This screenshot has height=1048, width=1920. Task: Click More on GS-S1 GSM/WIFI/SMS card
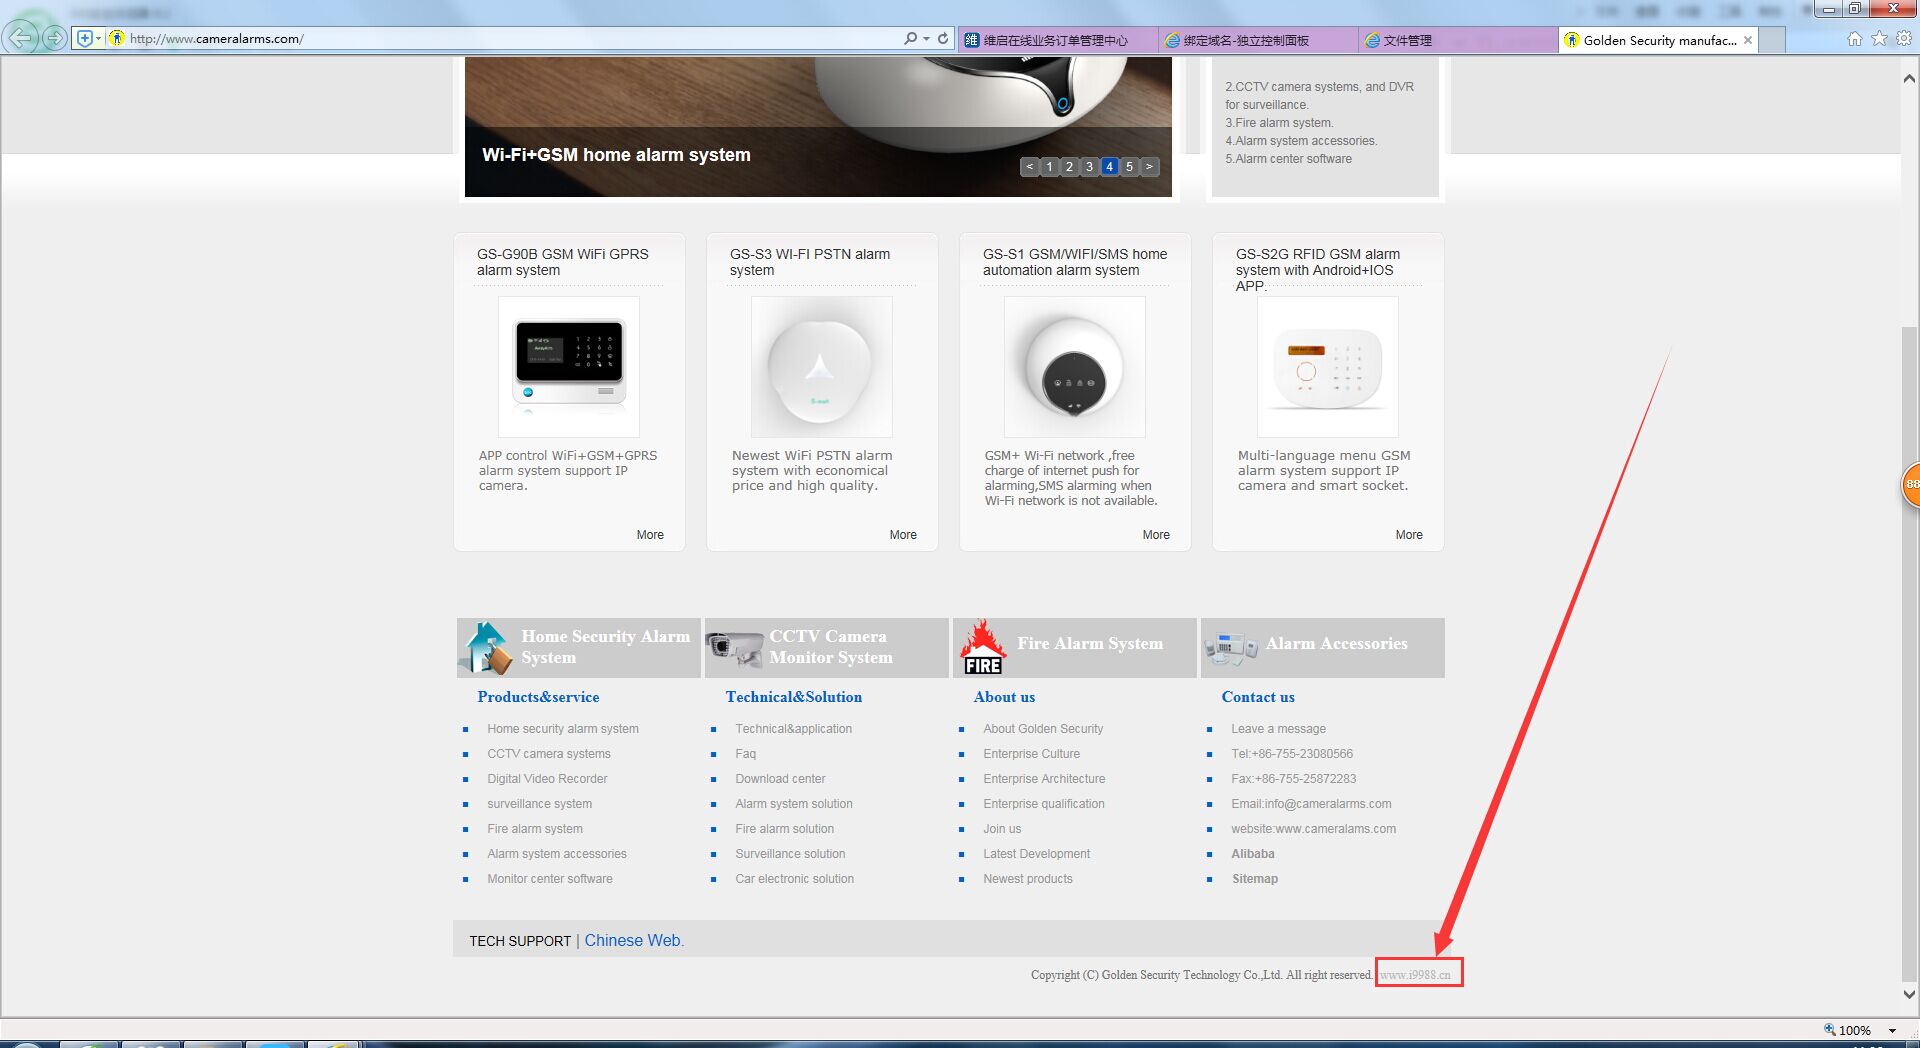1156,535
